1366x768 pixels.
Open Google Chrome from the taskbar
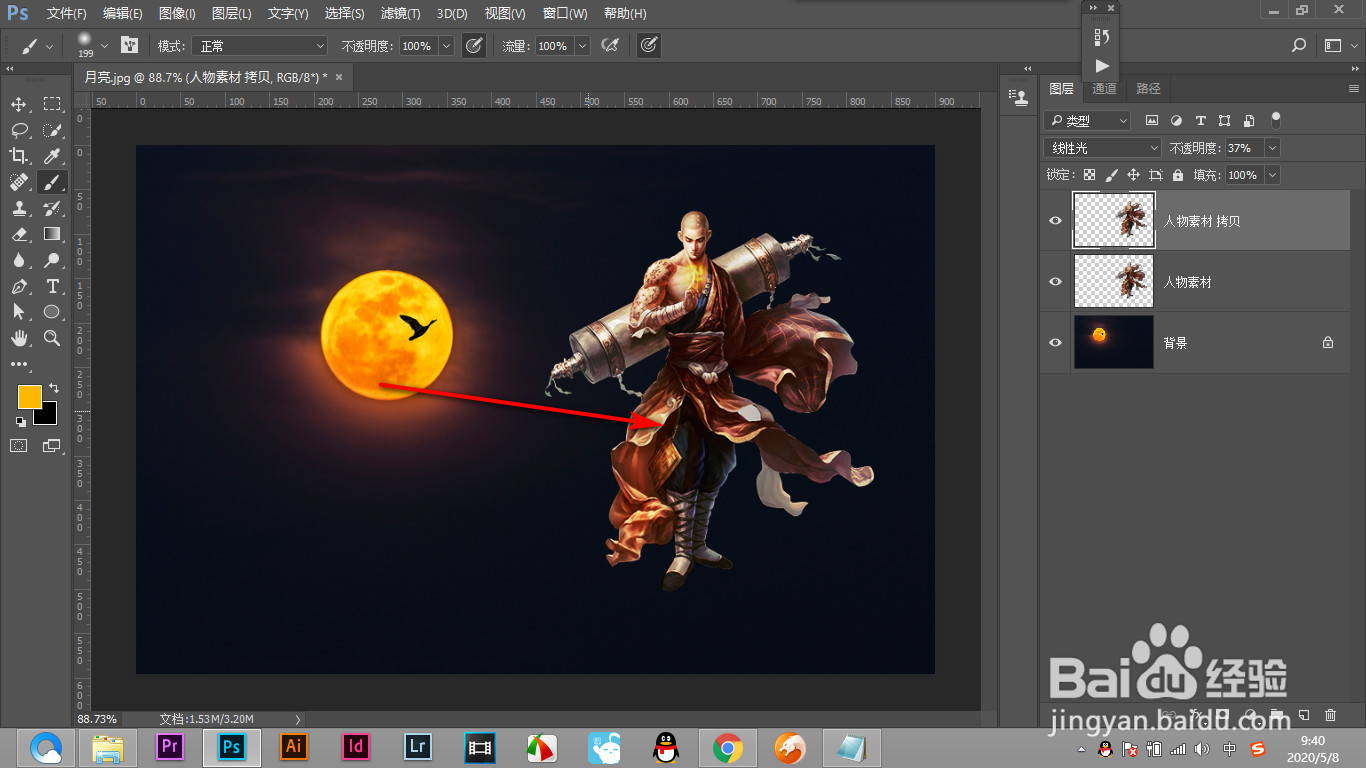tap(727, 747)
